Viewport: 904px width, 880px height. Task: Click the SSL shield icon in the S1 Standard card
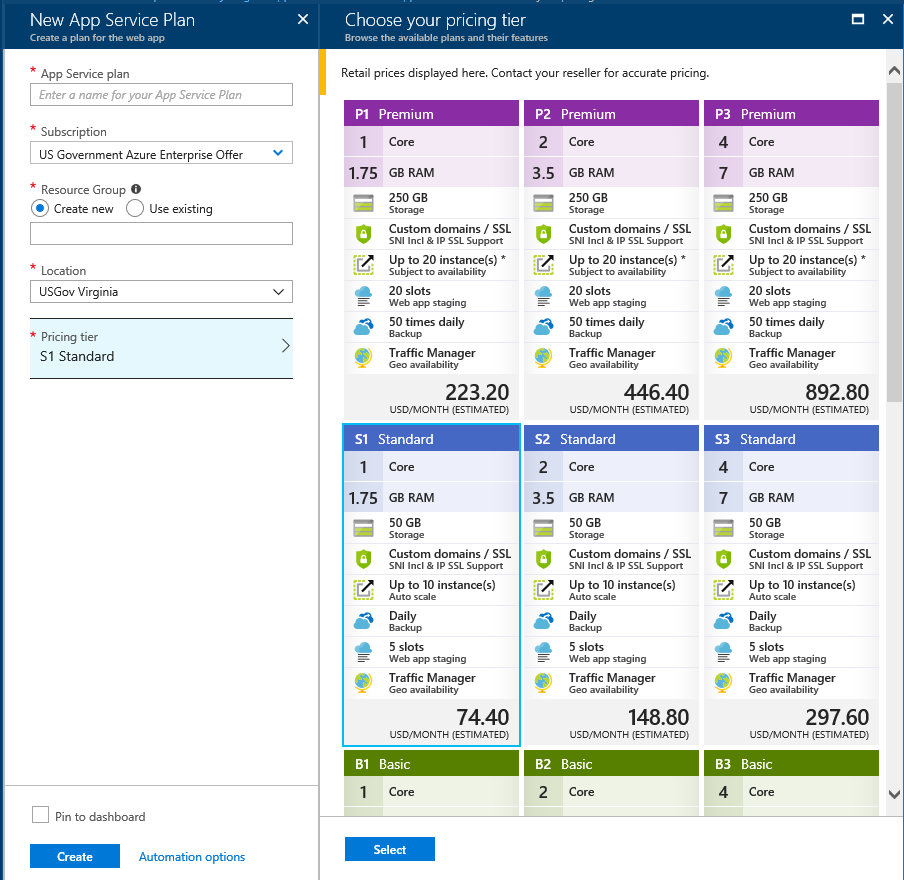click(x=363, y=559)
